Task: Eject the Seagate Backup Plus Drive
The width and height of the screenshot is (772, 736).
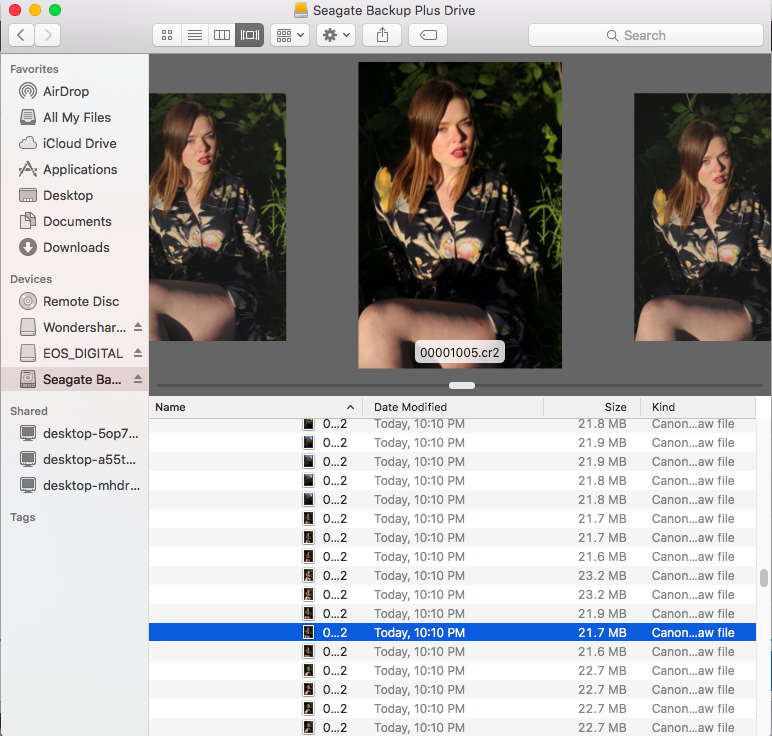Action: tap(138, 379)
